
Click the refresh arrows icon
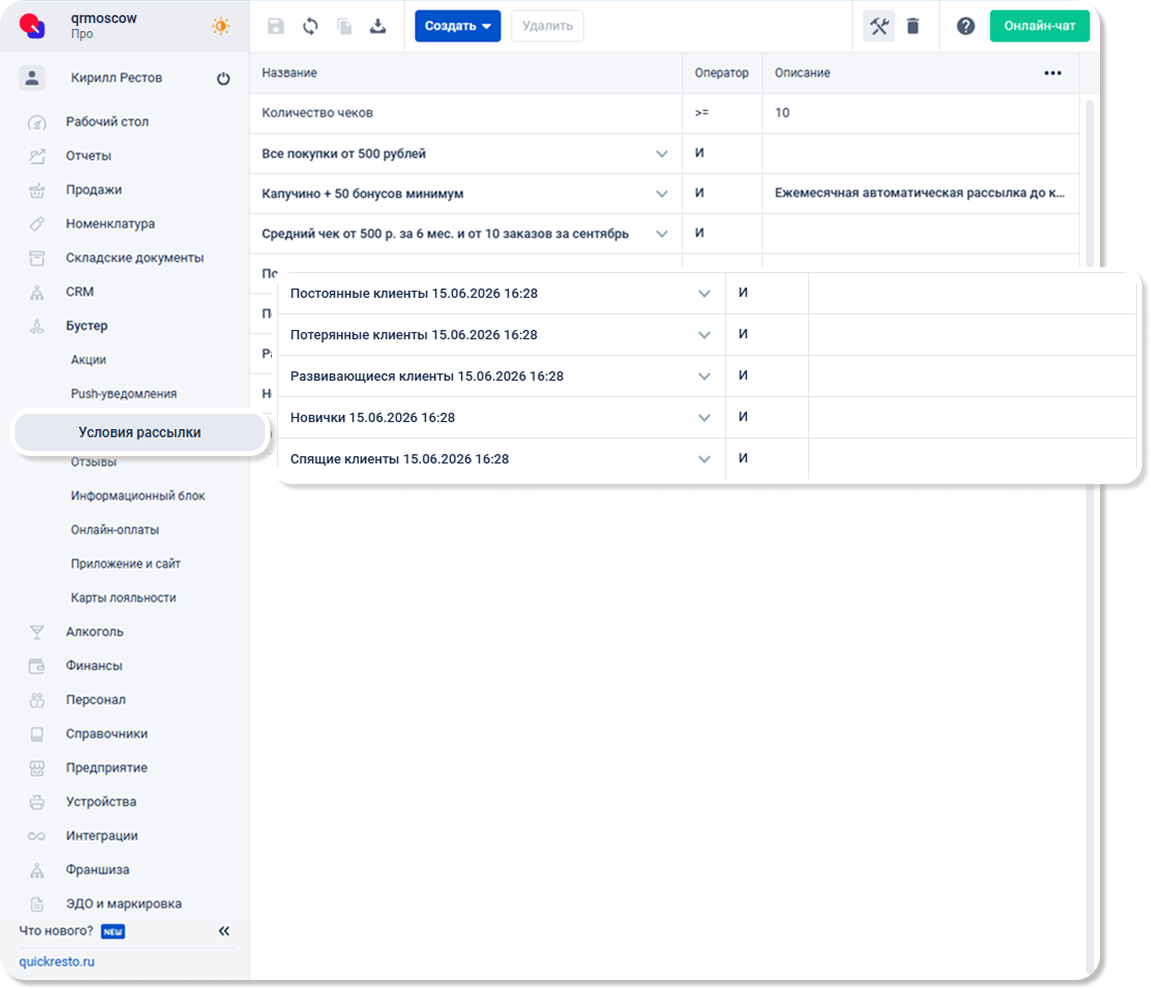click(310, 26)
